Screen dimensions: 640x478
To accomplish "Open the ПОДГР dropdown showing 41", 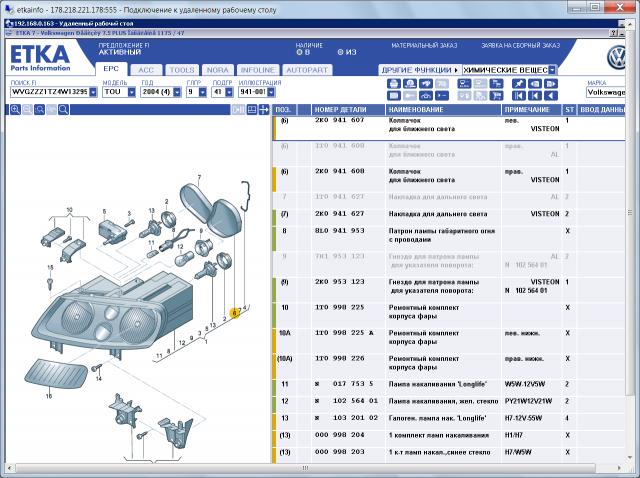I will click(229, 92).
